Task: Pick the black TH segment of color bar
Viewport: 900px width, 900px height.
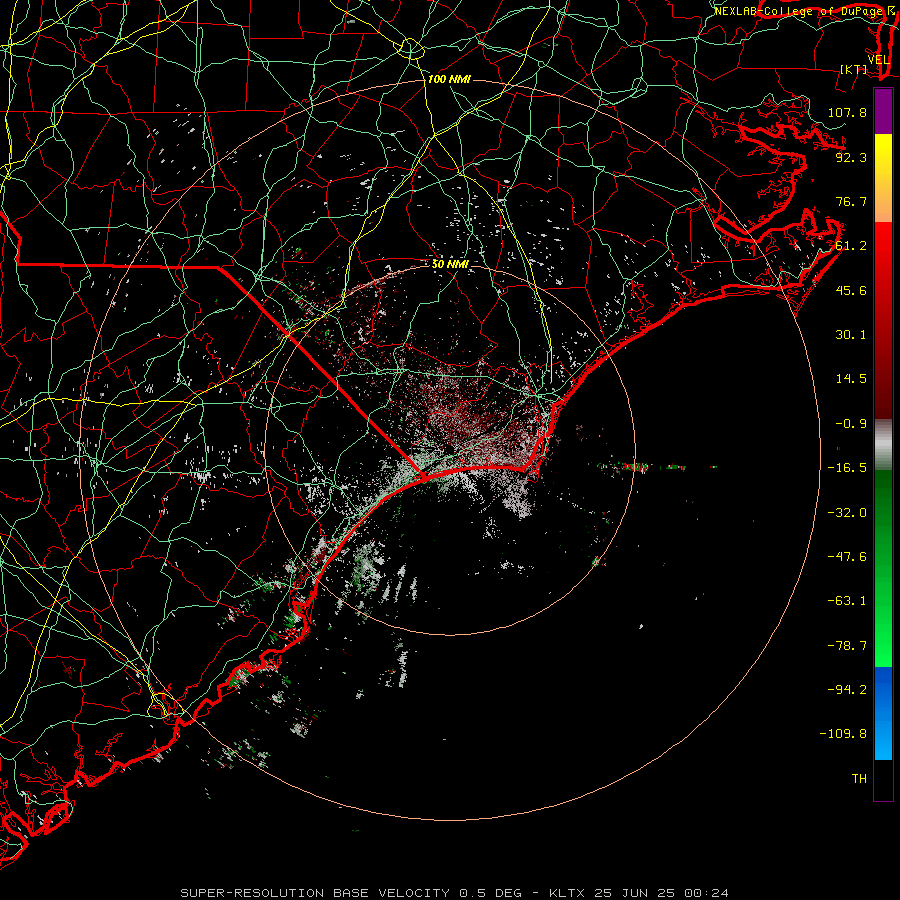Action: (883, 780)
